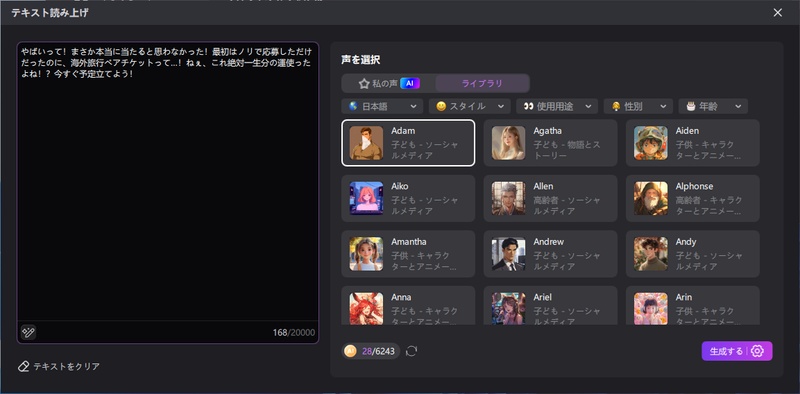The height and width of the screenshot is (394, 800).
Task: Click the Ariel voice name label
Action: (542, 297)
